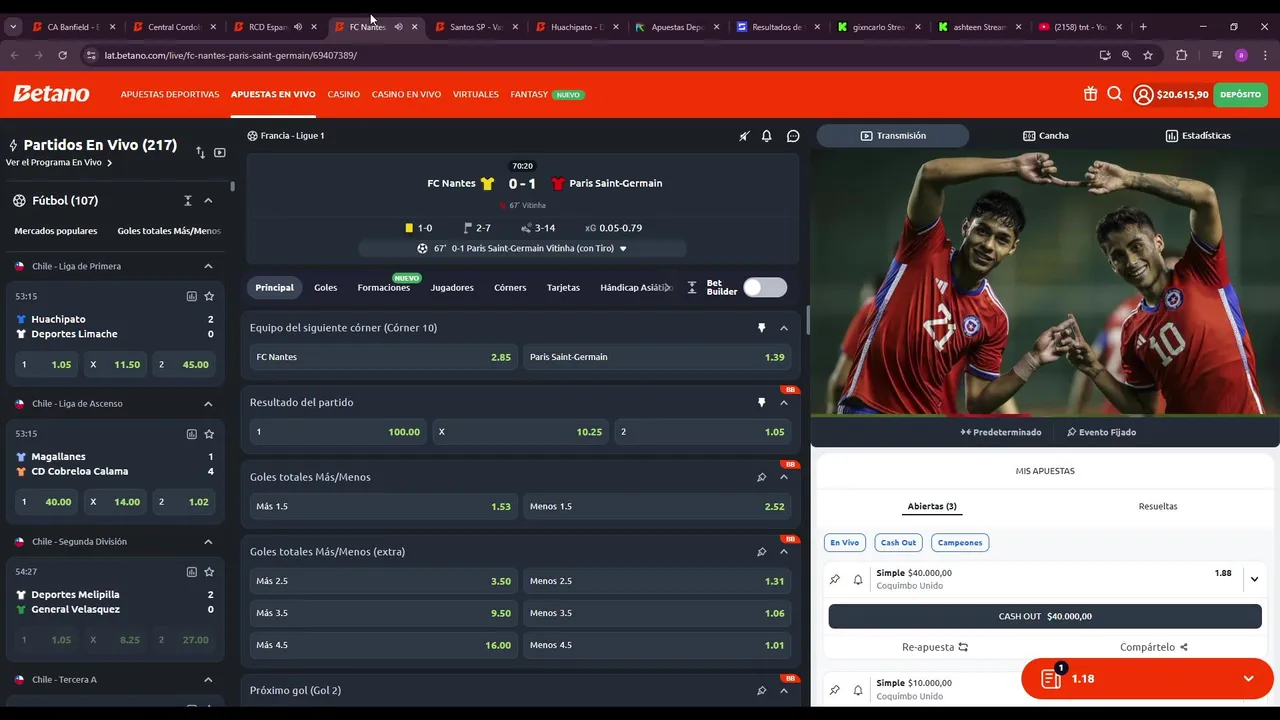The height and width of the screenshot is (720, 1280).
Task: Open Ver el Programa En Vivo link
Action: [59, 163]
